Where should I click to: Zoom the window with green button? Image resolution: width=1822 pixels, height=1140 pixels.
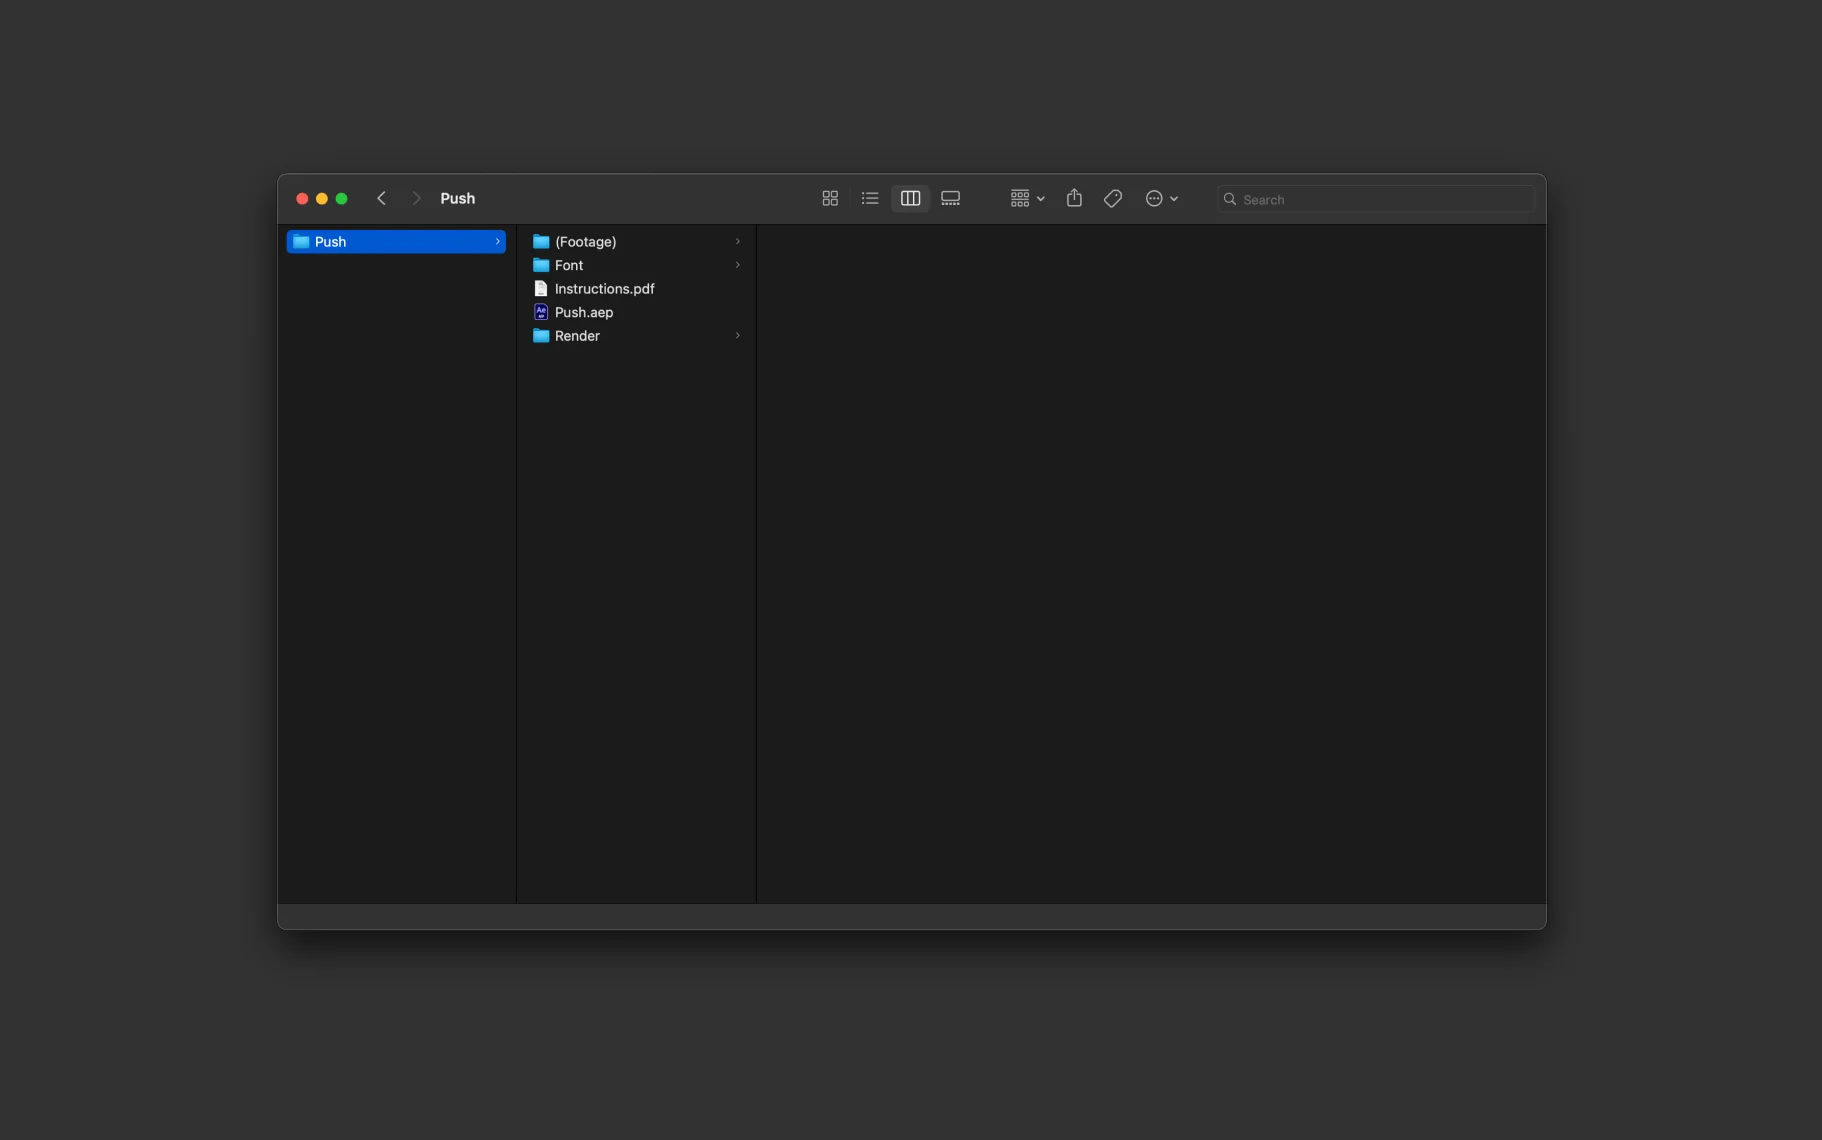[342, 198]
